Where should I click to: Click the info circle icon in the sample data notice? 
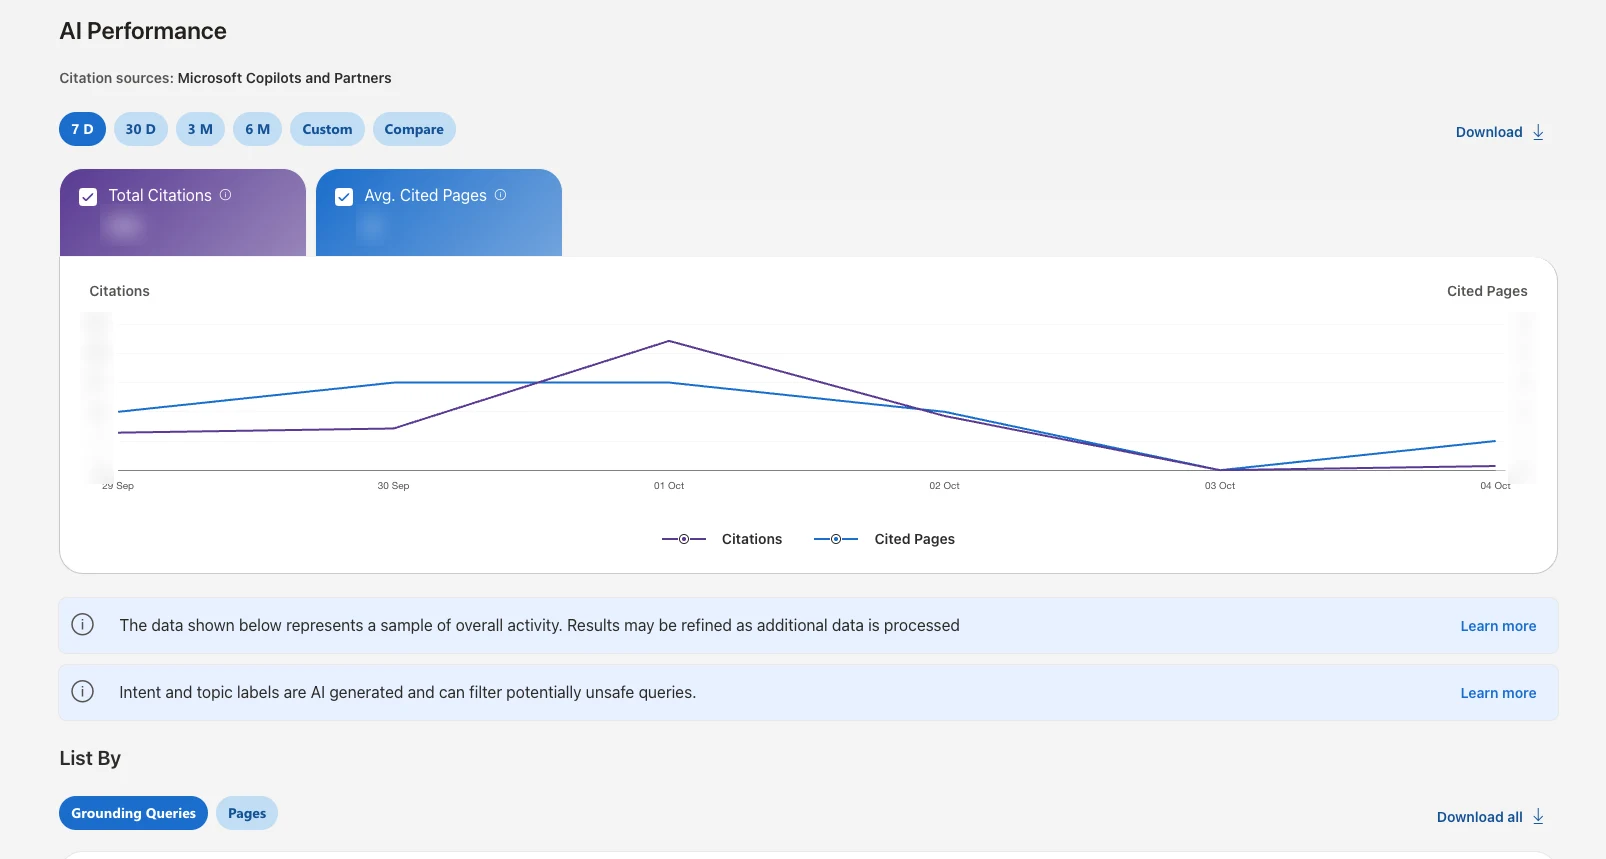pos(83,625)
